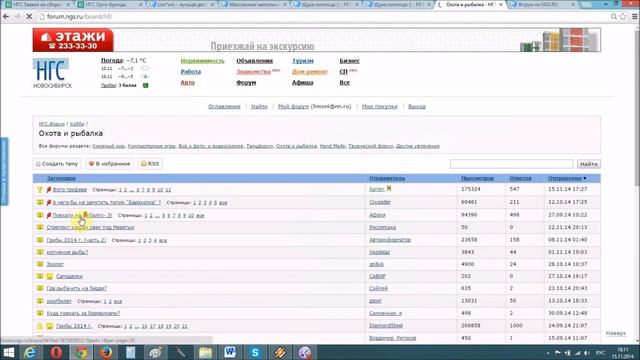Switch to the НГС Орги-бренды tab
Screen dimensions: 640x360
pos(109,4)
